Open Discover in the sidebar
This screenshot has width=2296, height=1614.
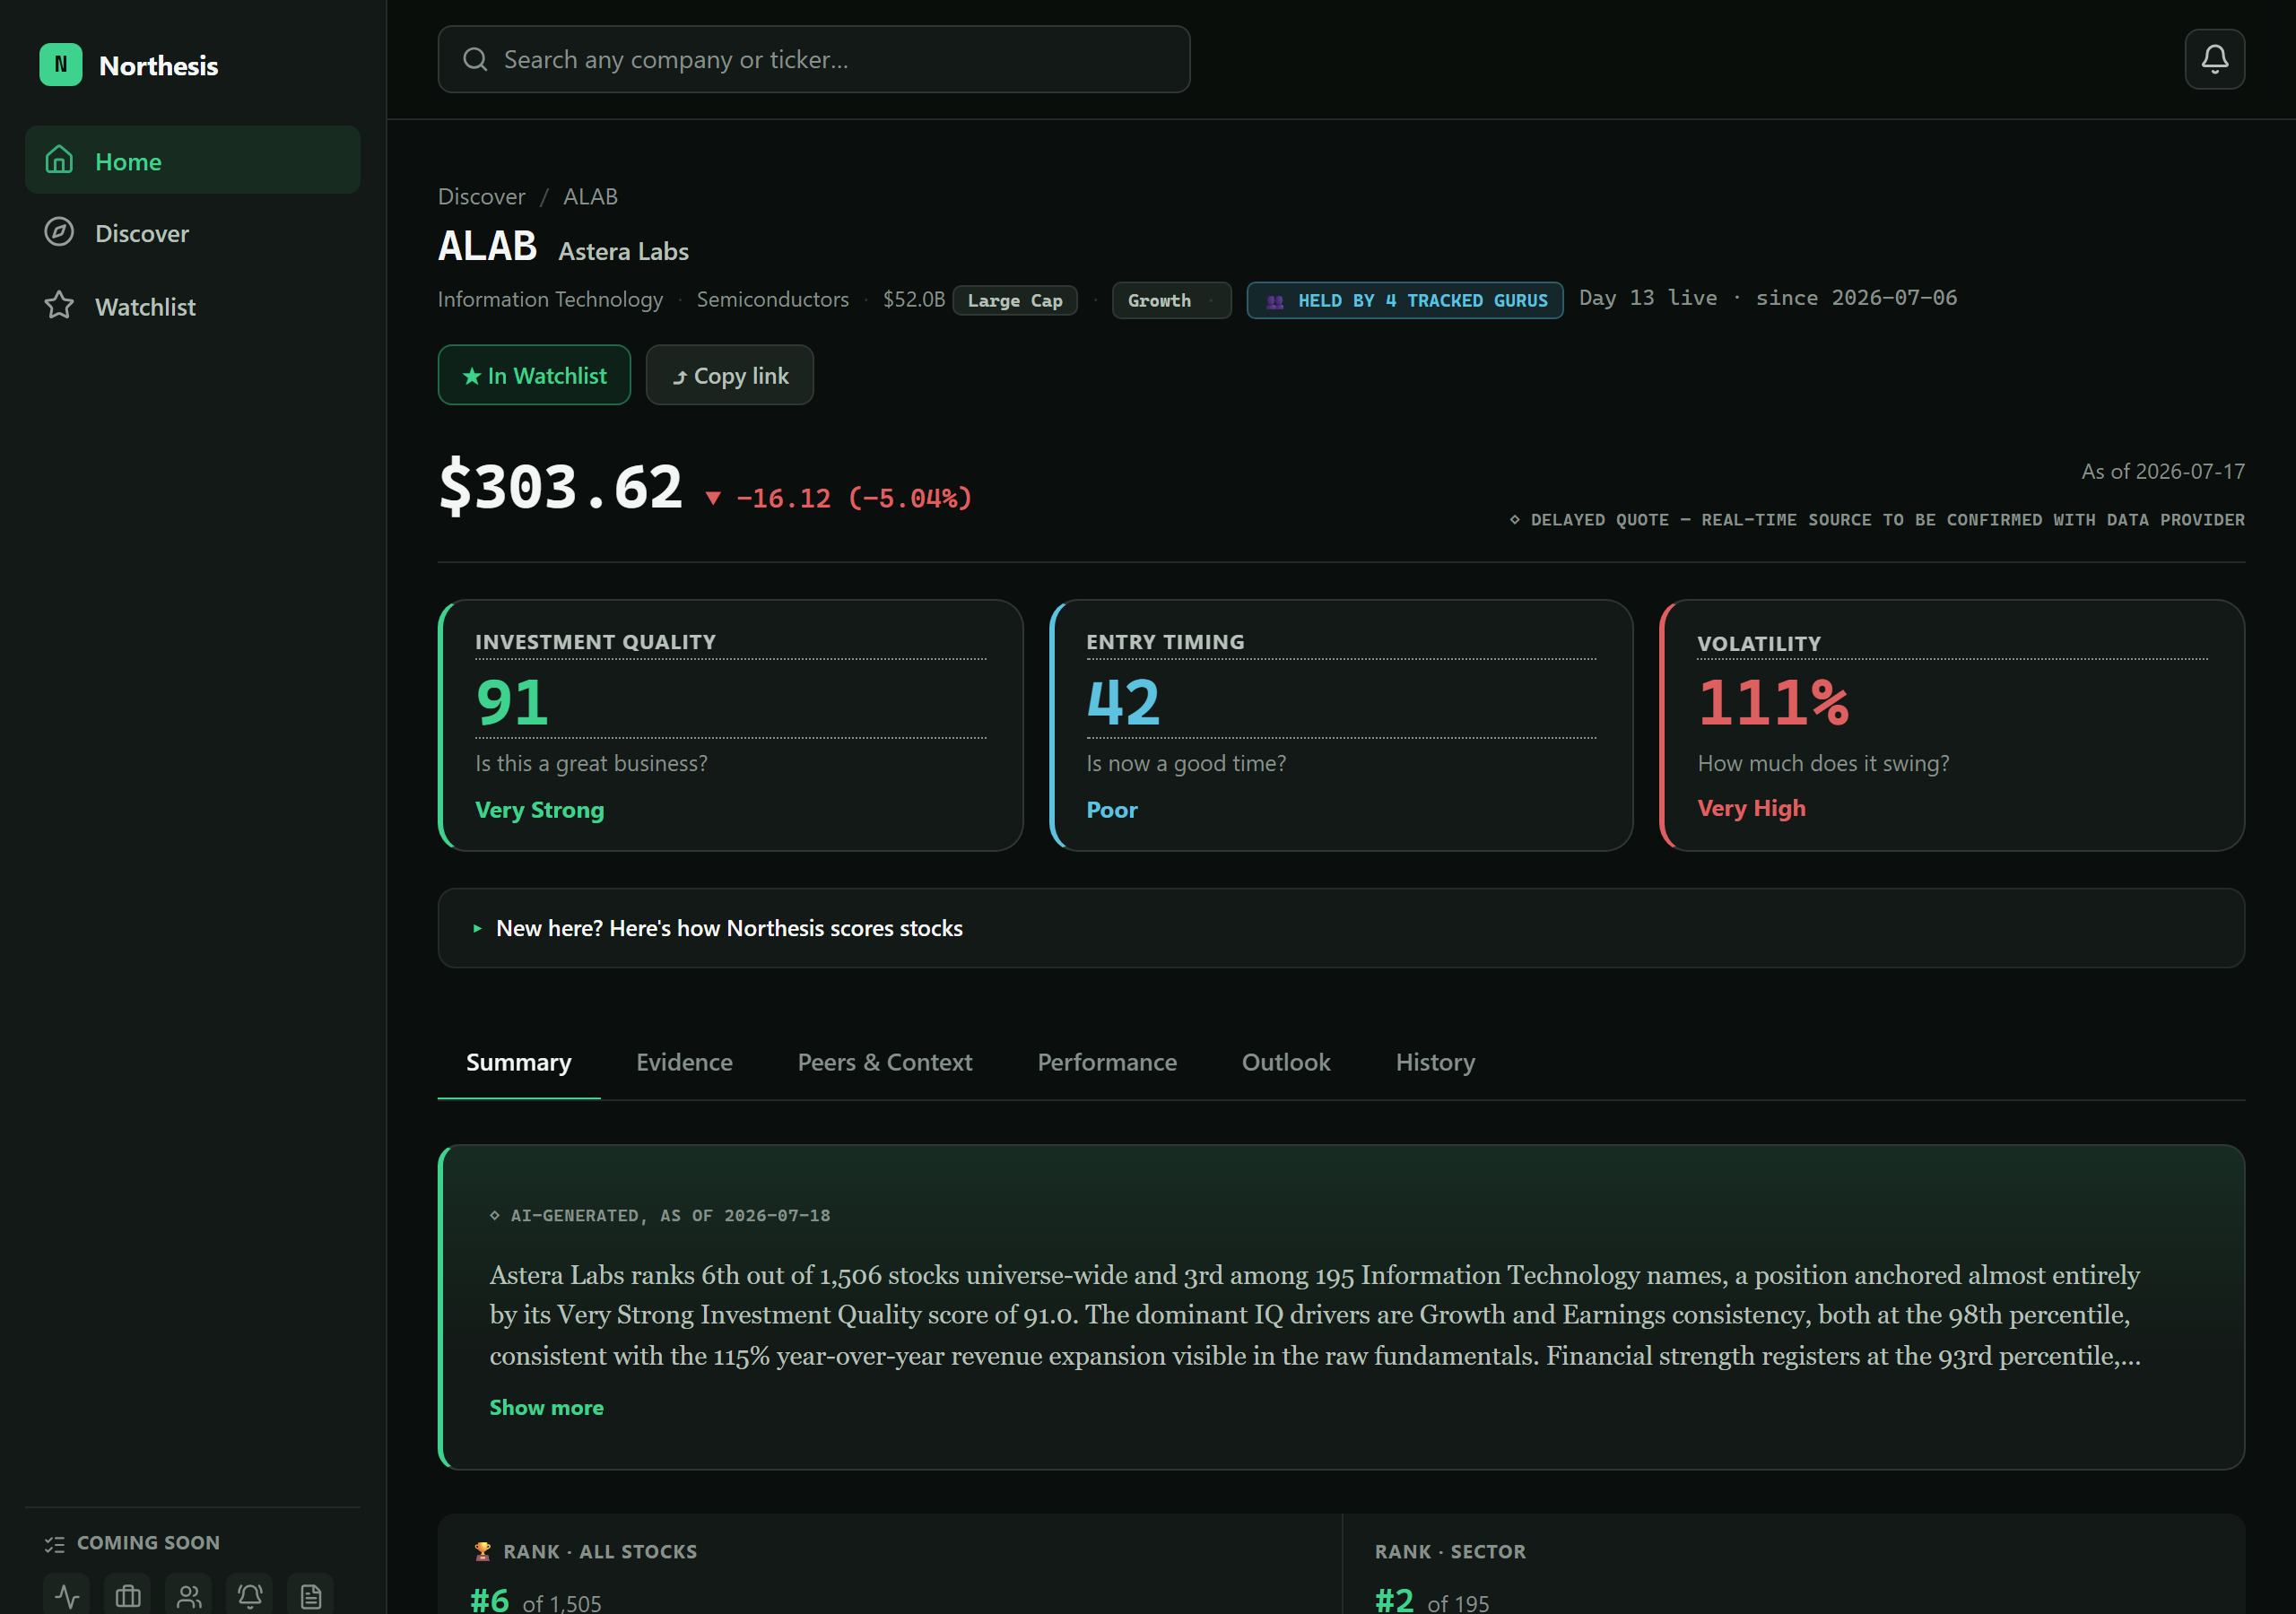tap(193, 233)
